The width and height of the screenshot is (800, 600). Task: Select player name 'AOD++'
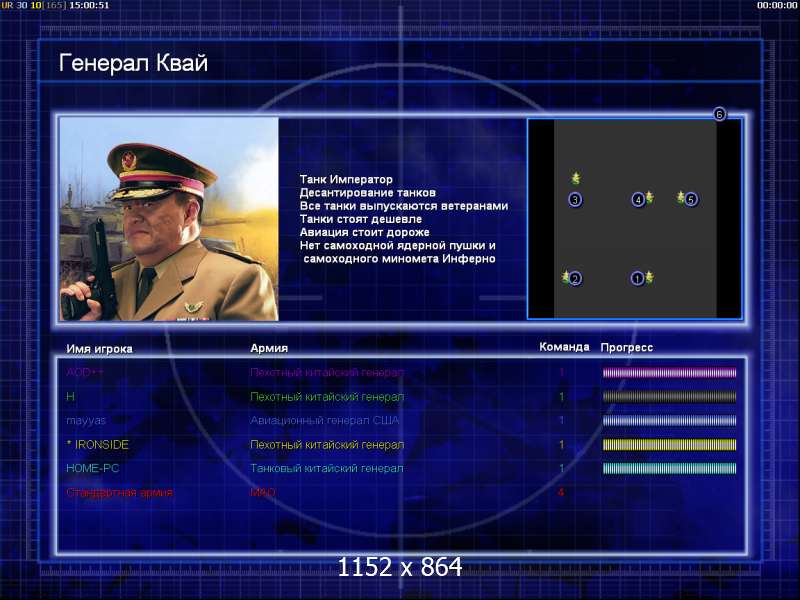(x=85, y=372)
